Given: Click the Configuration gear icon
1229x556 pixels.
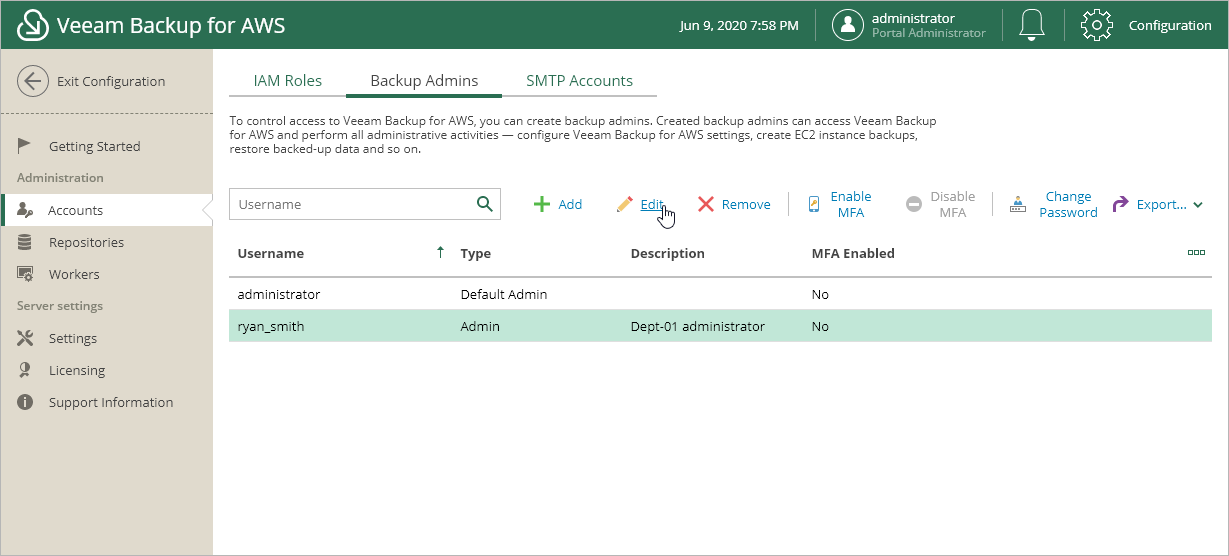Looking at the screenshot, I should click(x=1097, y=25).
